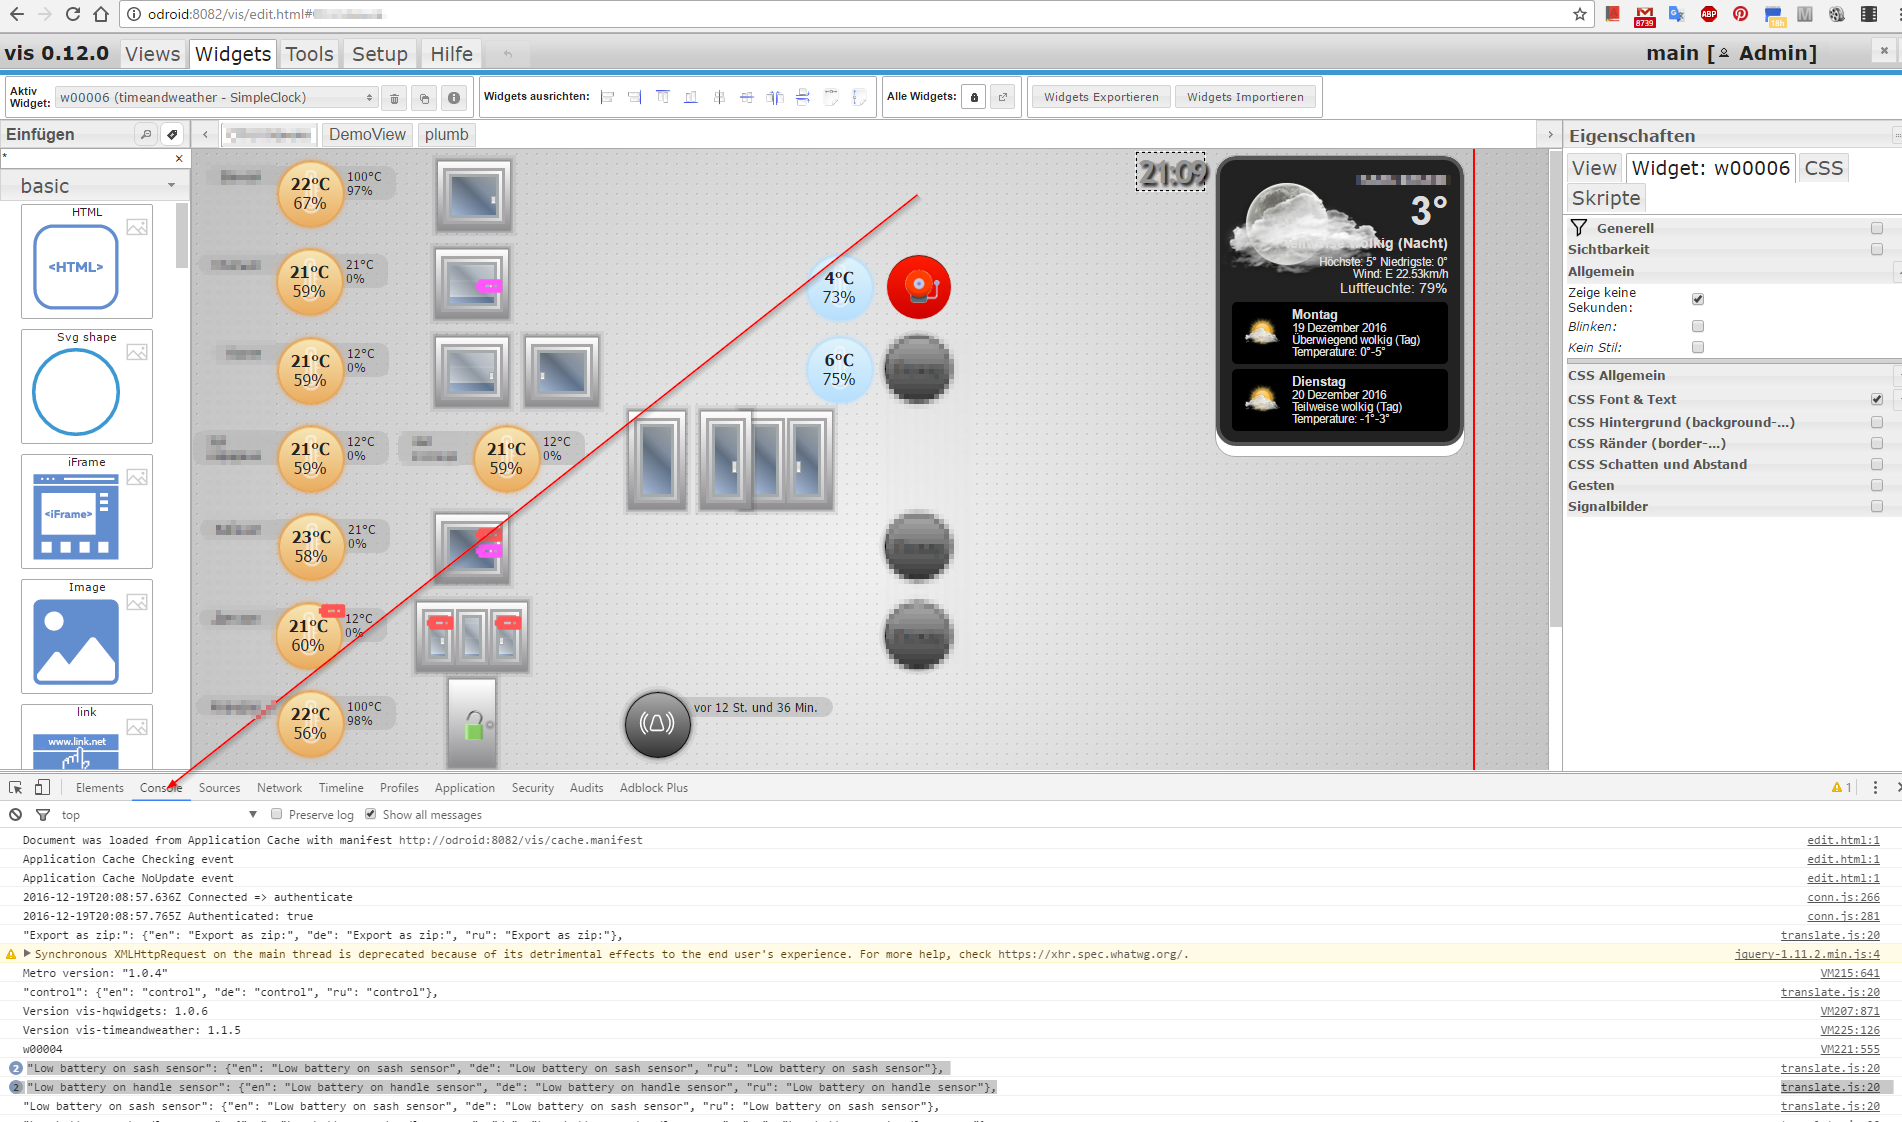Open the browser home page
The image size is (1902, 1122).
[x=101, y=14]
